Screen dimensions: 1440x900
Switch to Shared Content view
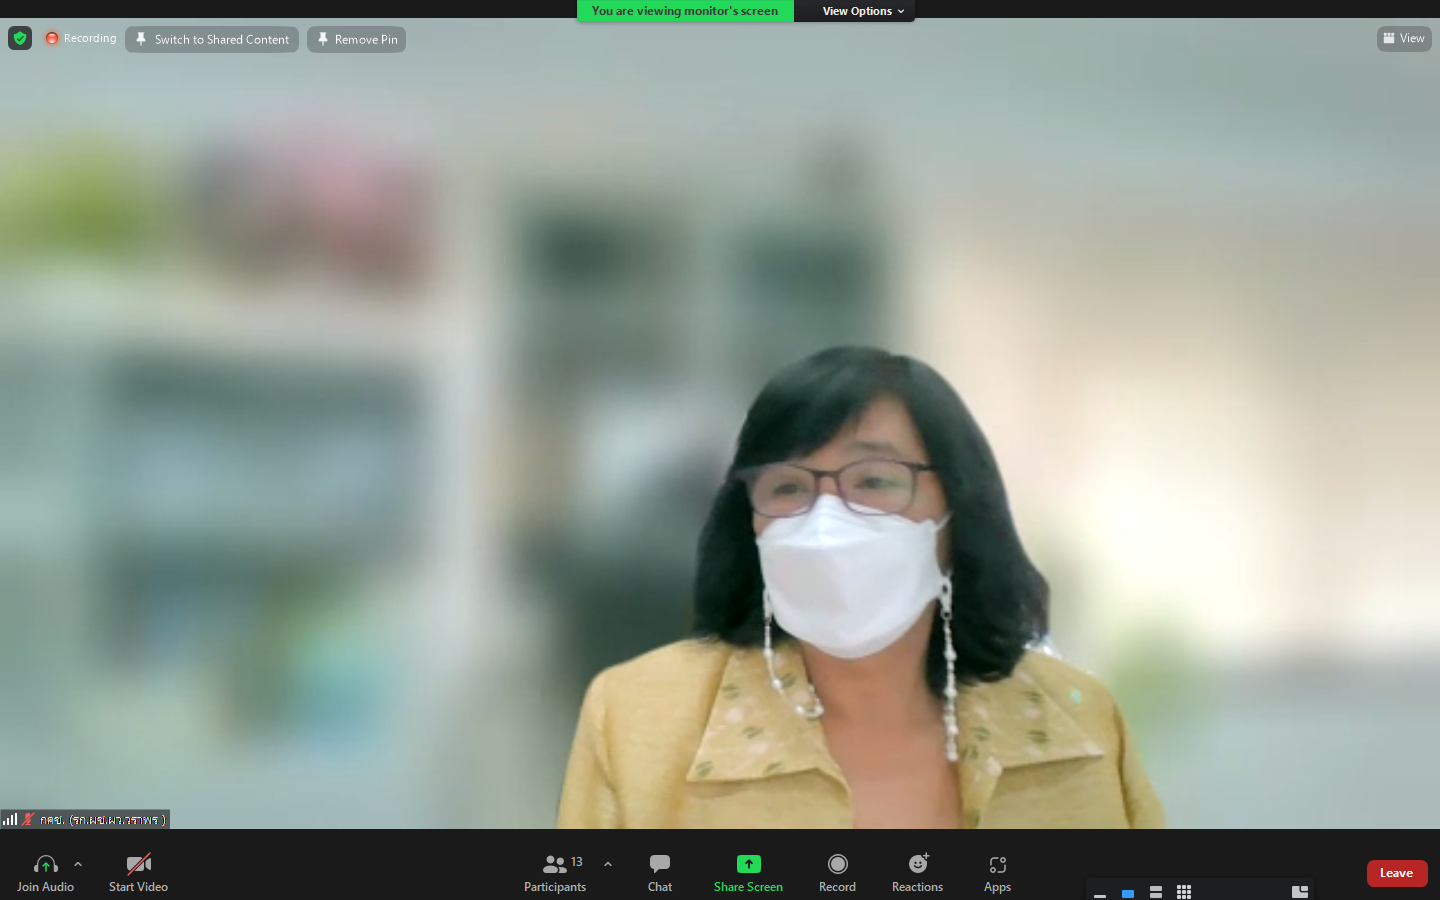(212, 39)
